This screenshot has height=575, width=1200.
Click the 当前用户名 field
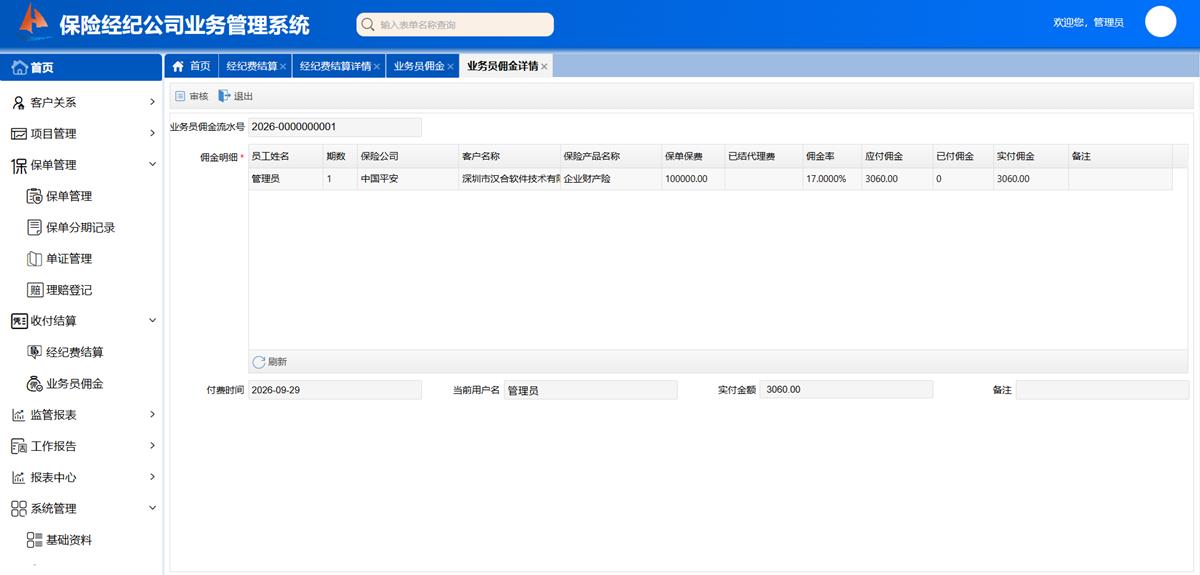coord(590,390)
